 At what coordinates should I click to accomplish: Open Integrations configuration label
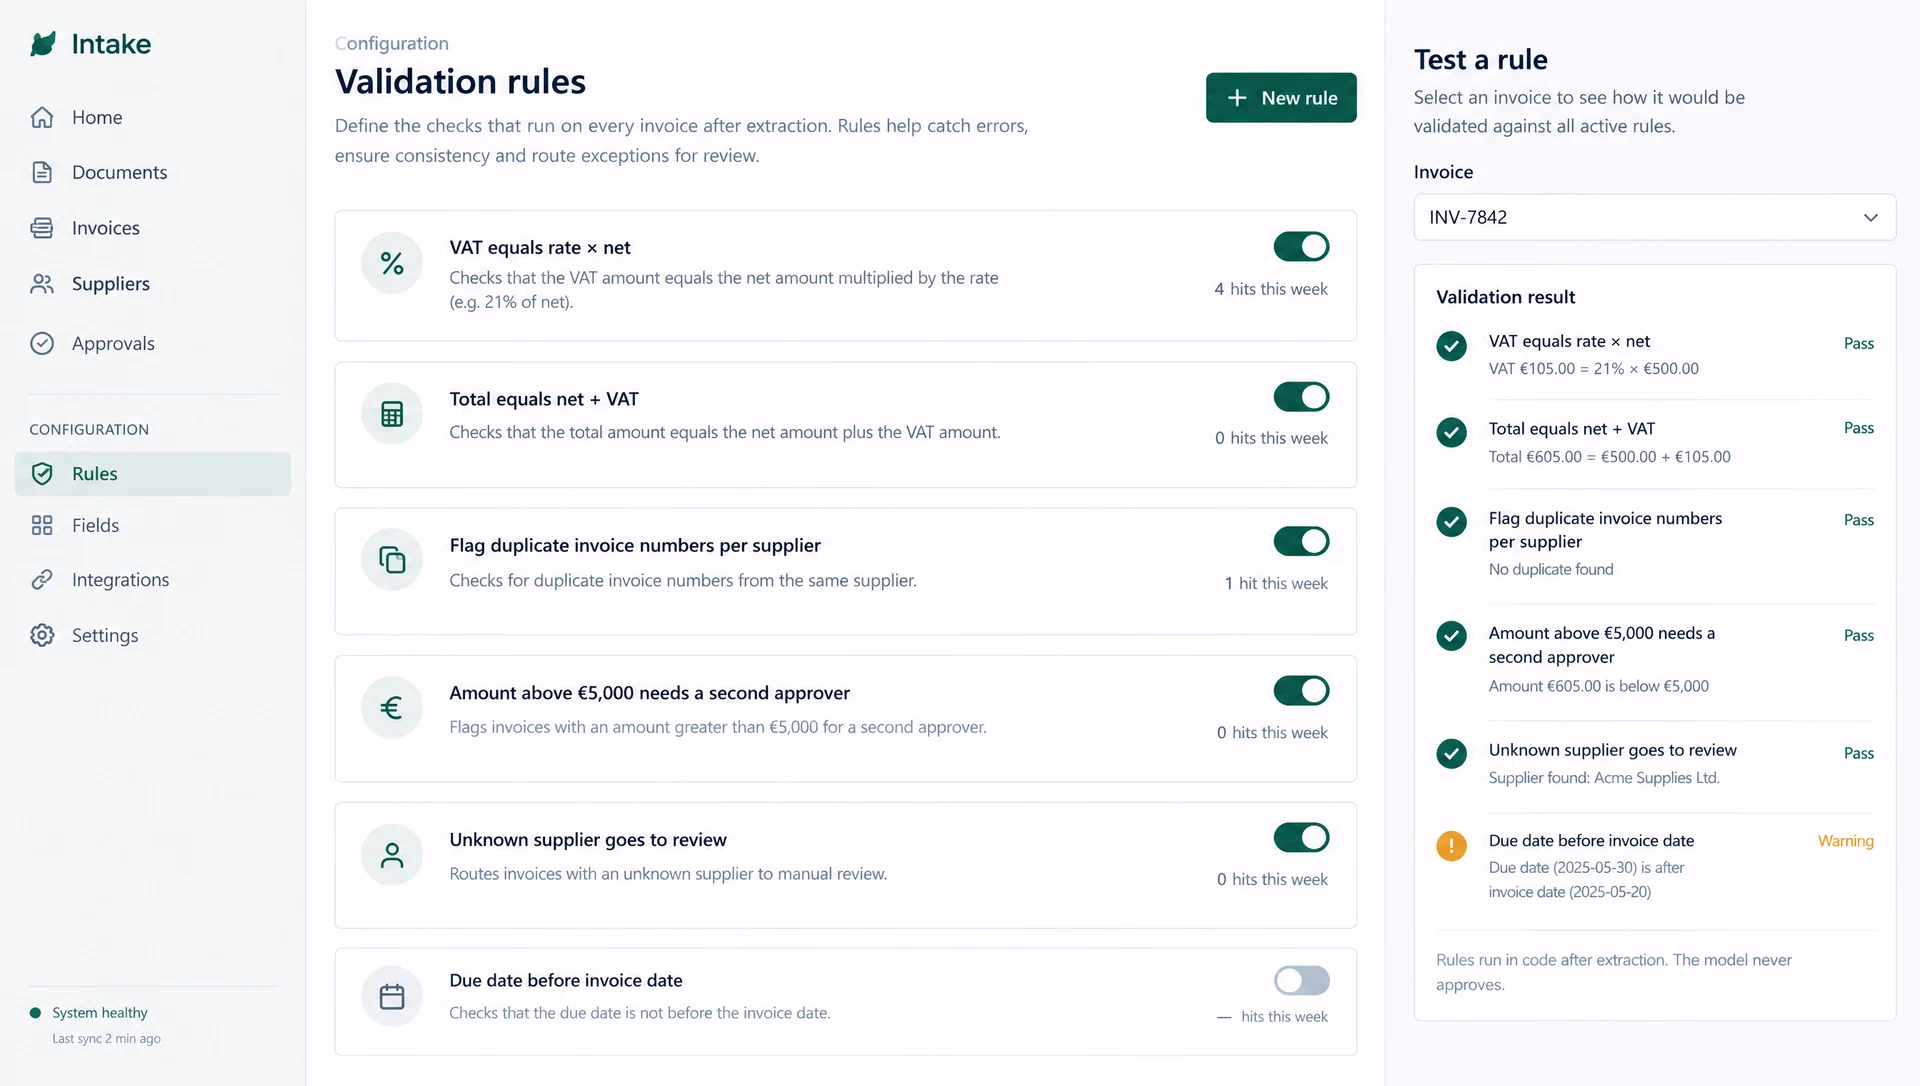pos(120,580)
